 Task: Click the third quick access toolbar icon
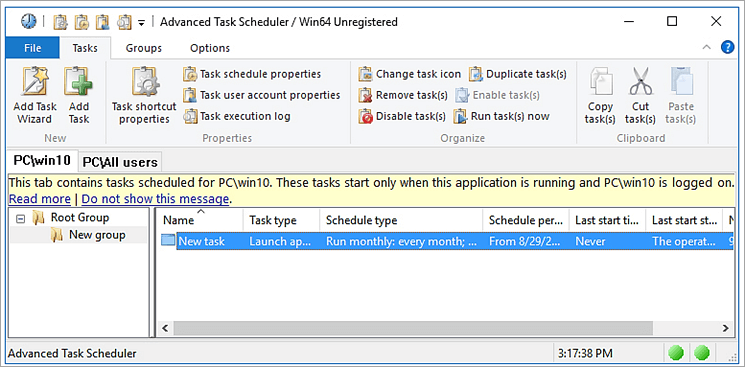pyautogui.click(x=103, y=22)
